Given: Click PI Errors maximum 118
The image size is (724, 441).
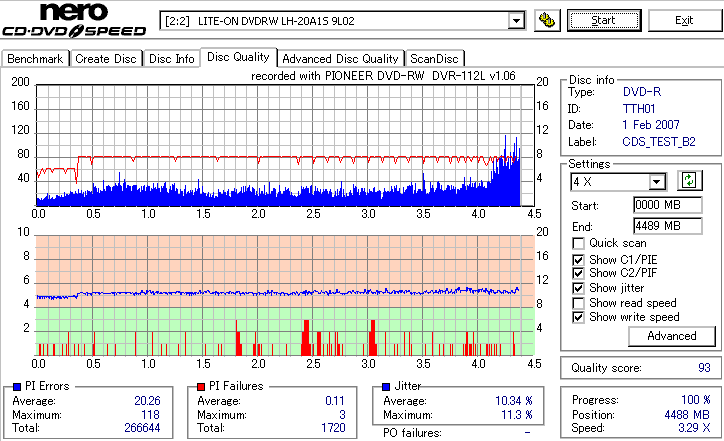Looking at the screenshot, I should 151,415.
